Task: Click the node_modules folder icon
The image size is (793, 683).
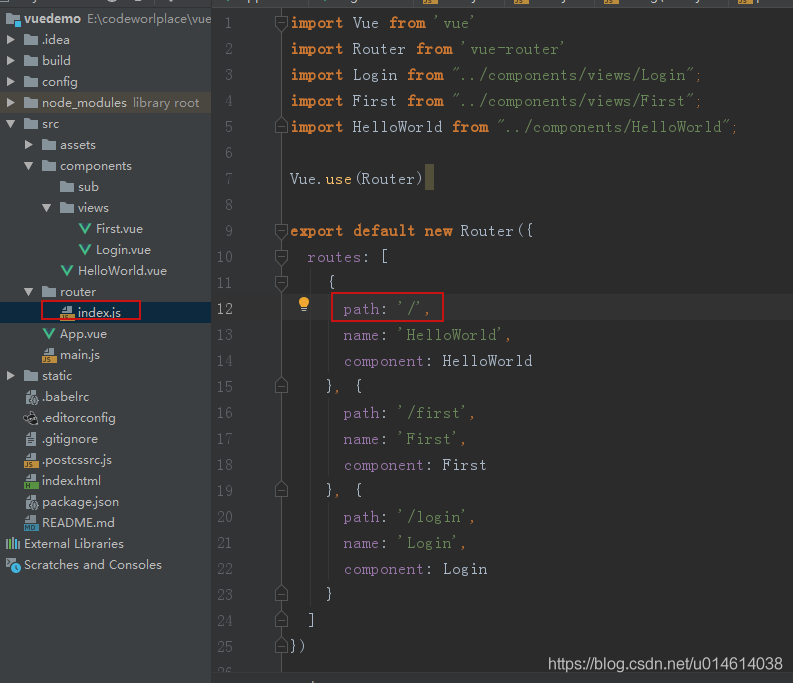Action: (31, 103)
